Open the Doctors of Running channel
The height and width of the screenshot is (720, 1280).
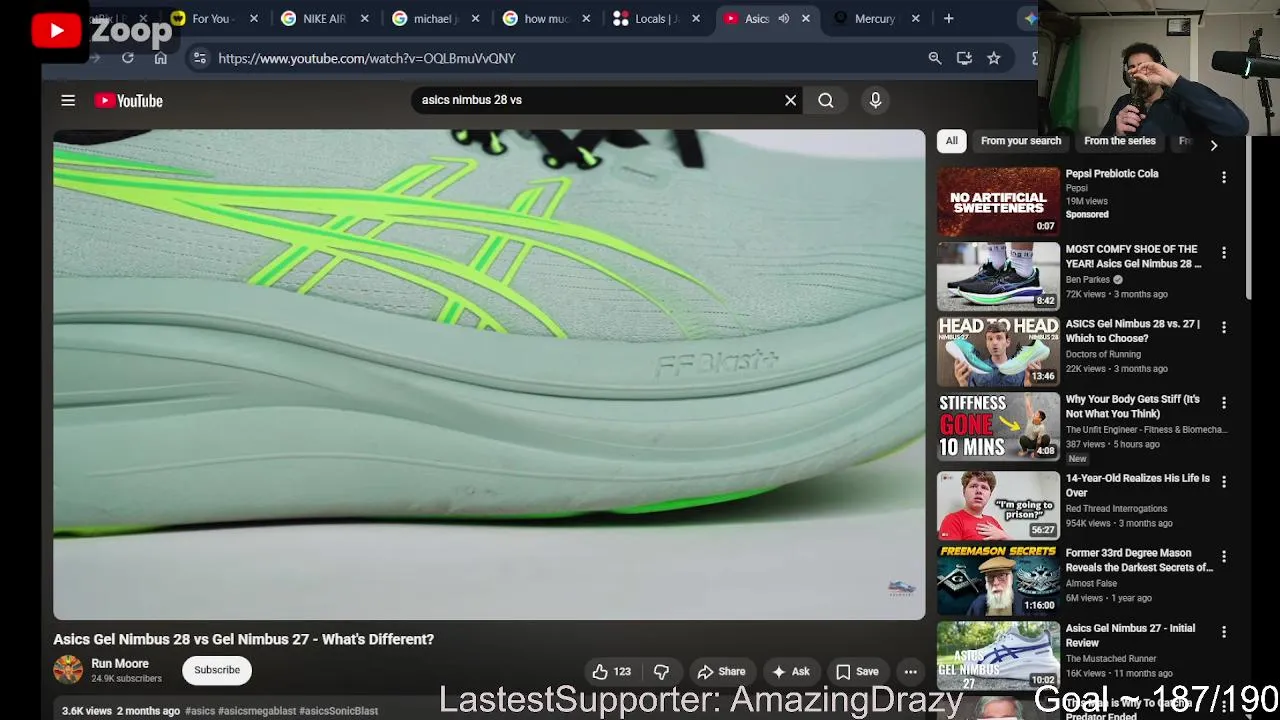click(x=1103, y=354)
